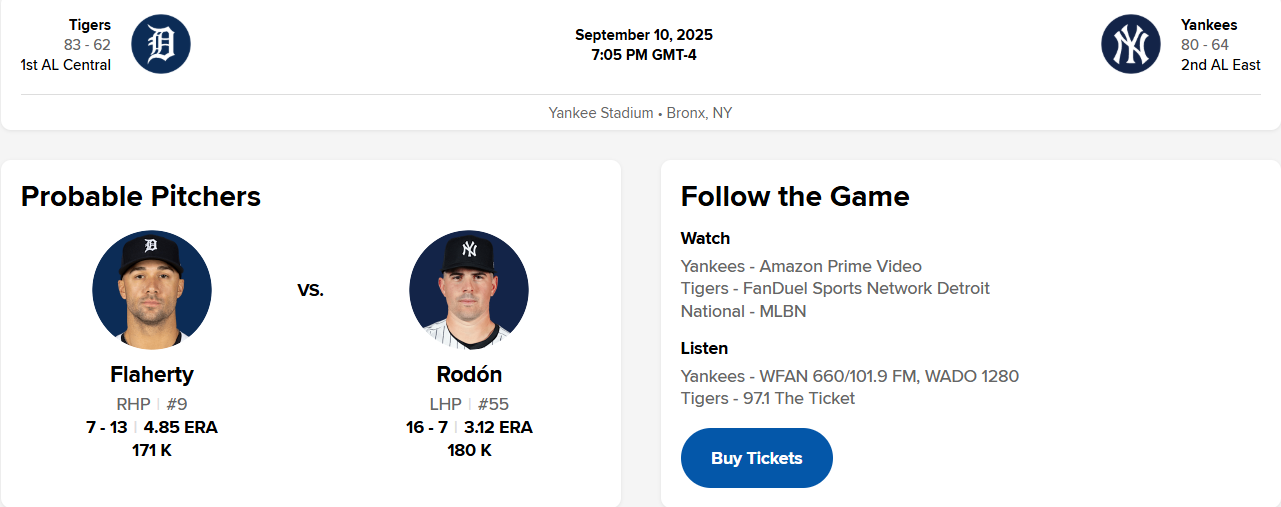Select the Tigers team name in header
This screenshot has height=507, width=1281.
tap(90, 25)
